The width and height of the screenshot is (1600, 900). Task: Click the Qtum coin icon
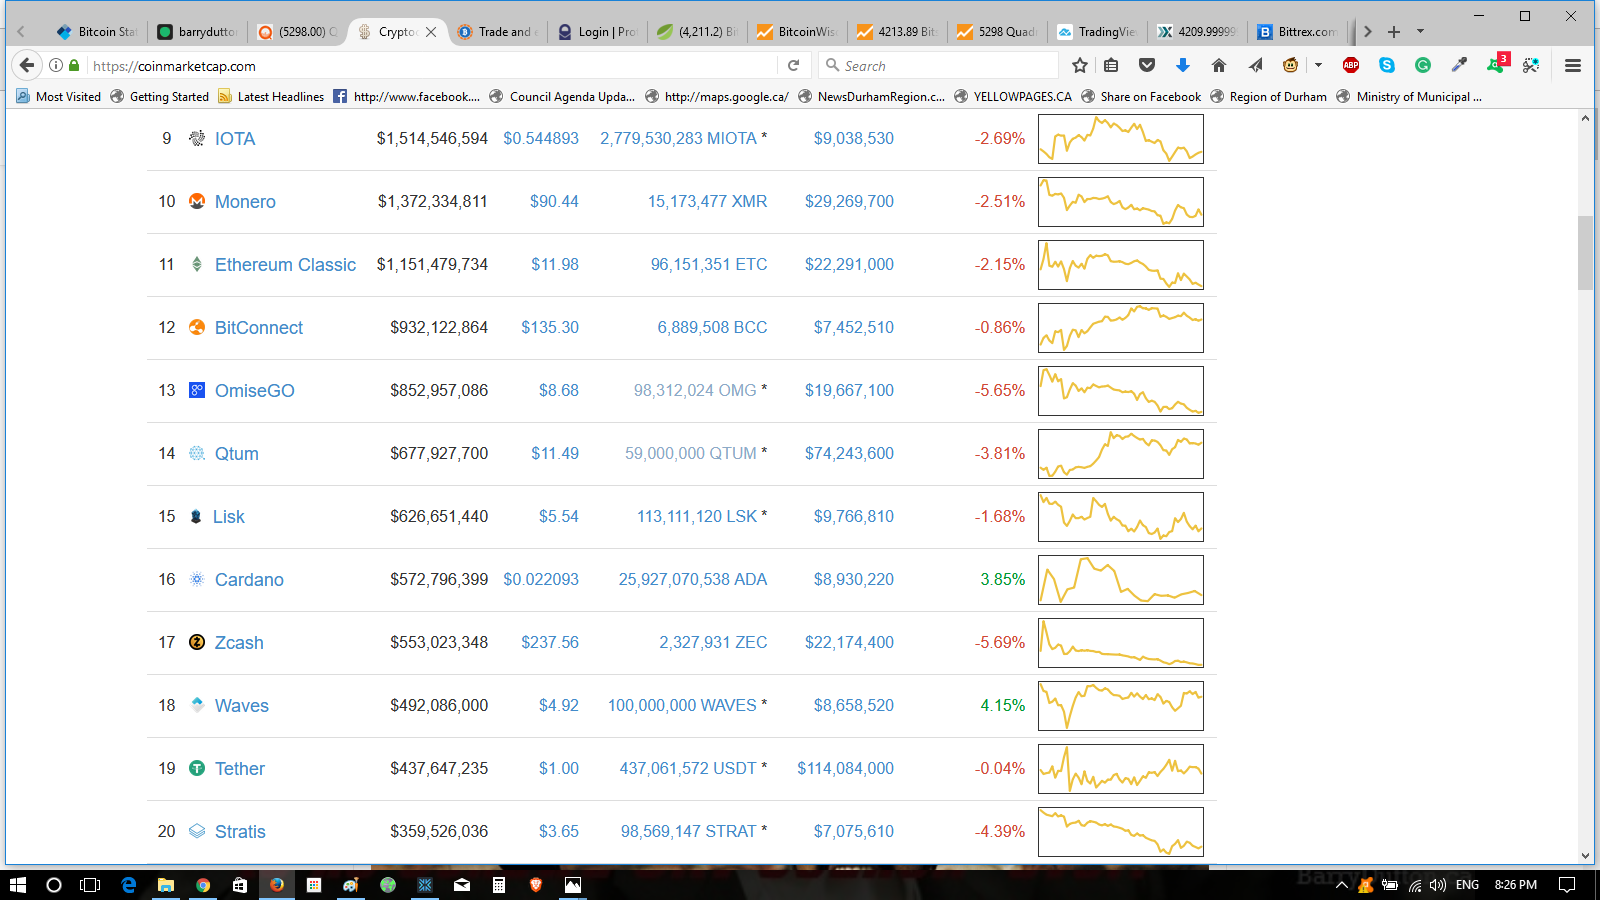coord(197,453)
